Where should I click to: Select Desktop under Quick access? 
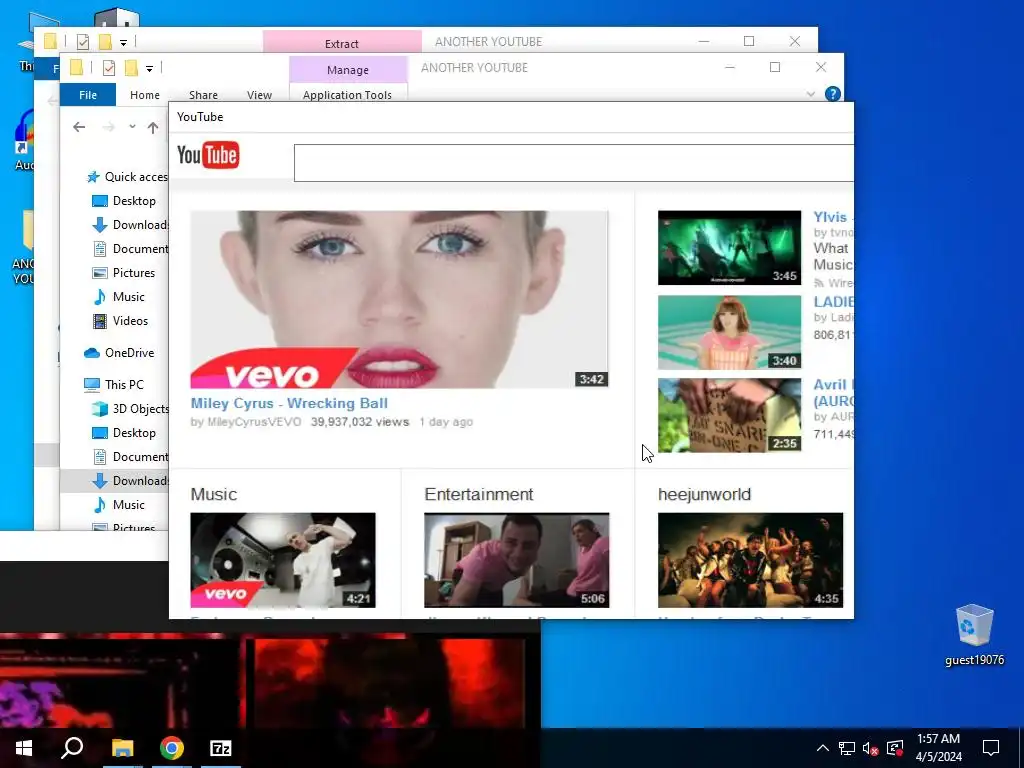click(x=124, y=200)
